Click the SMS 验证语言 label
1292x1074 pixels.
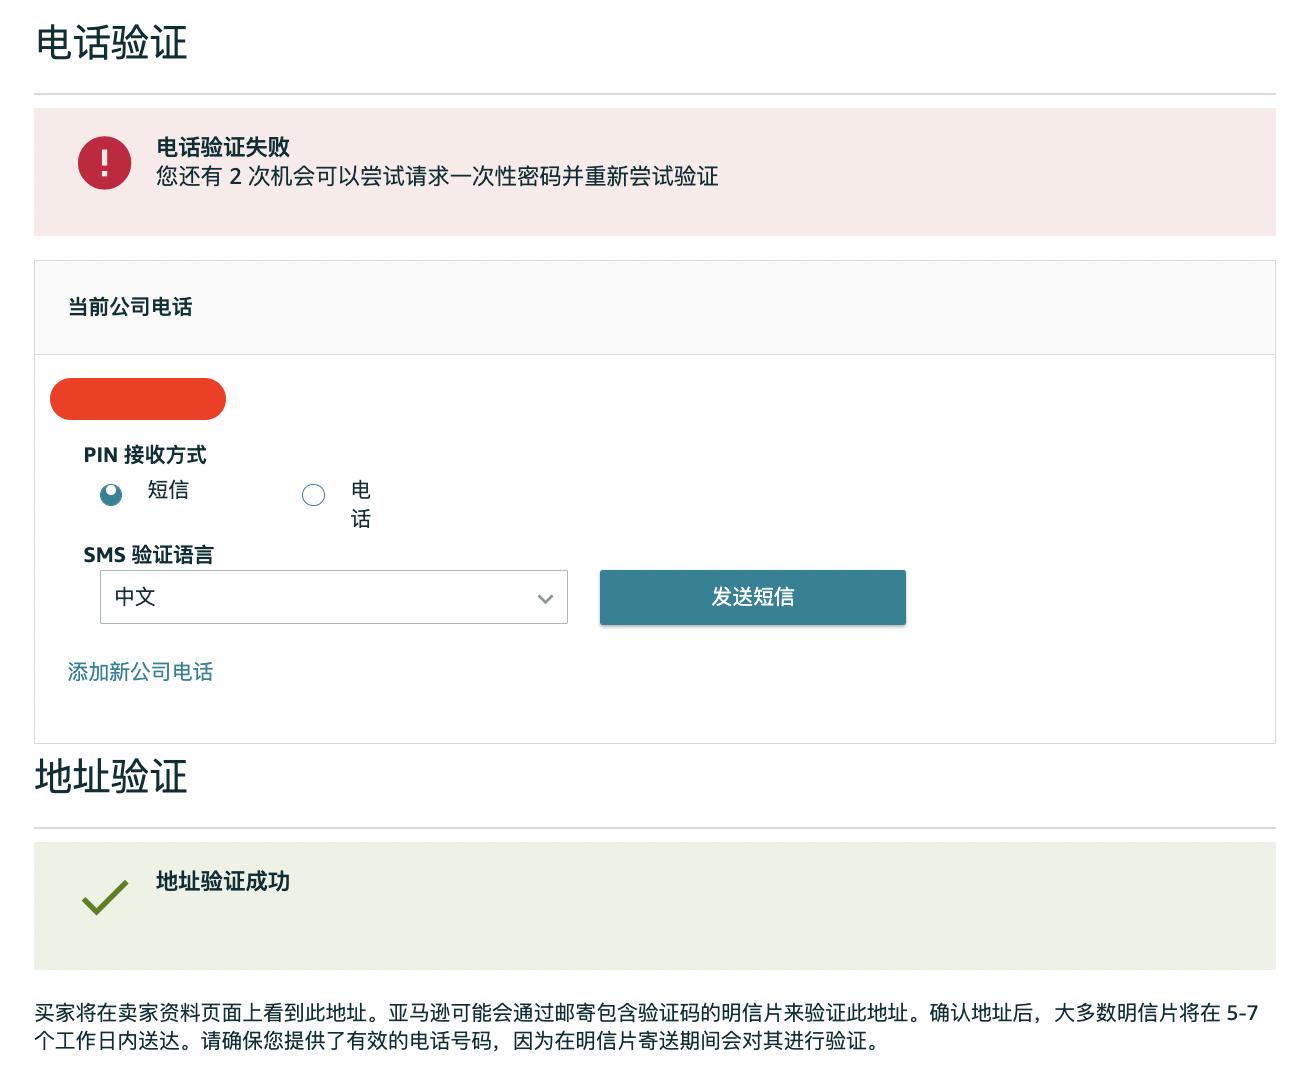coord(148,555)
